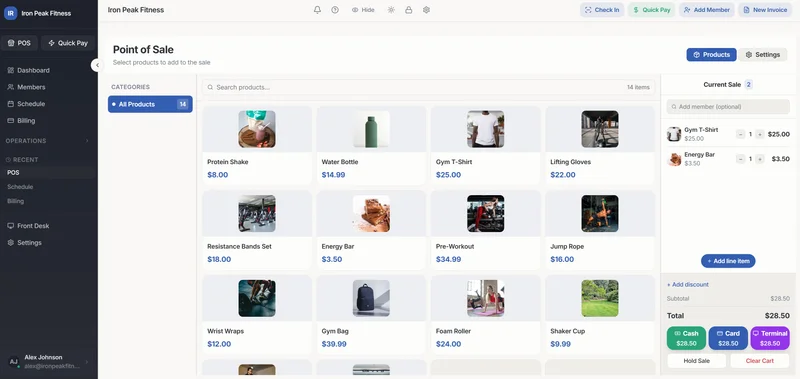Click the $39.99 Gym Bag price
This screenshot has height=379, width=800.
tap(334, 344)
